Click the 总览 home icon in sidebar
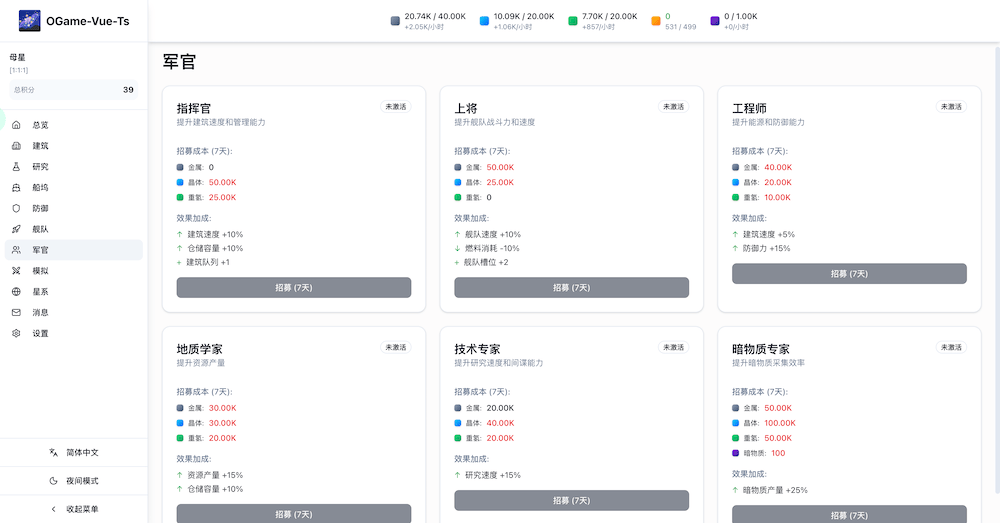This screenshot has height=523, width=1000. point(16,125)
